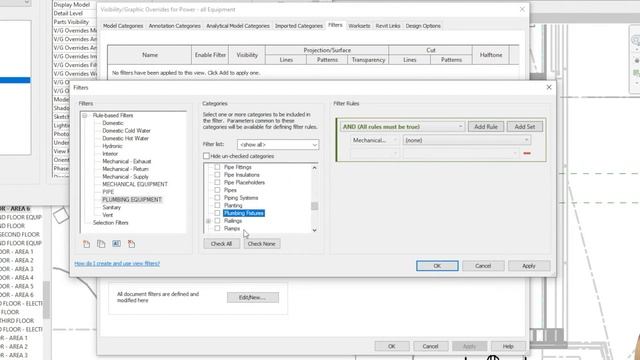Select the Selection Filters node
This screenshot has height=360, width=640.
point(111,223)
